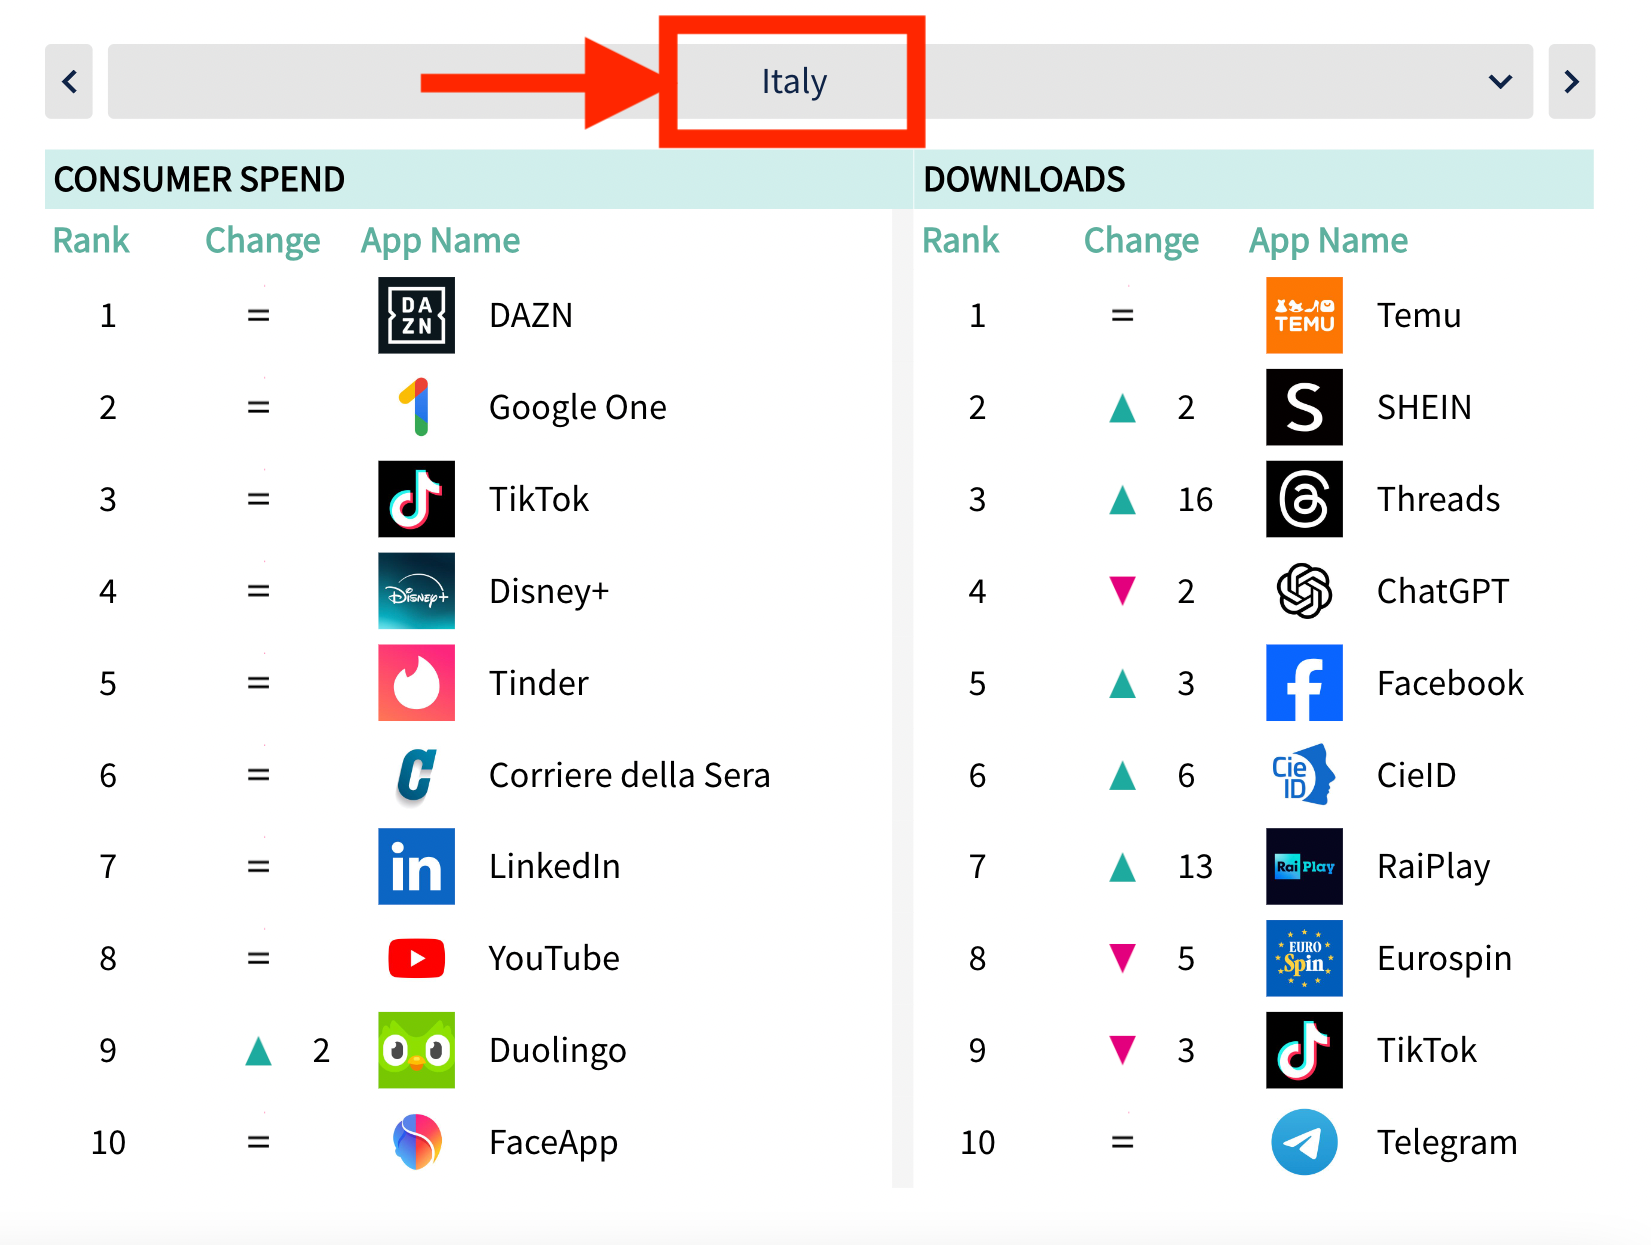This screenshot has width=1651, height=1245.
Task: Click the DAZN app icon
Action: [416, 316]
